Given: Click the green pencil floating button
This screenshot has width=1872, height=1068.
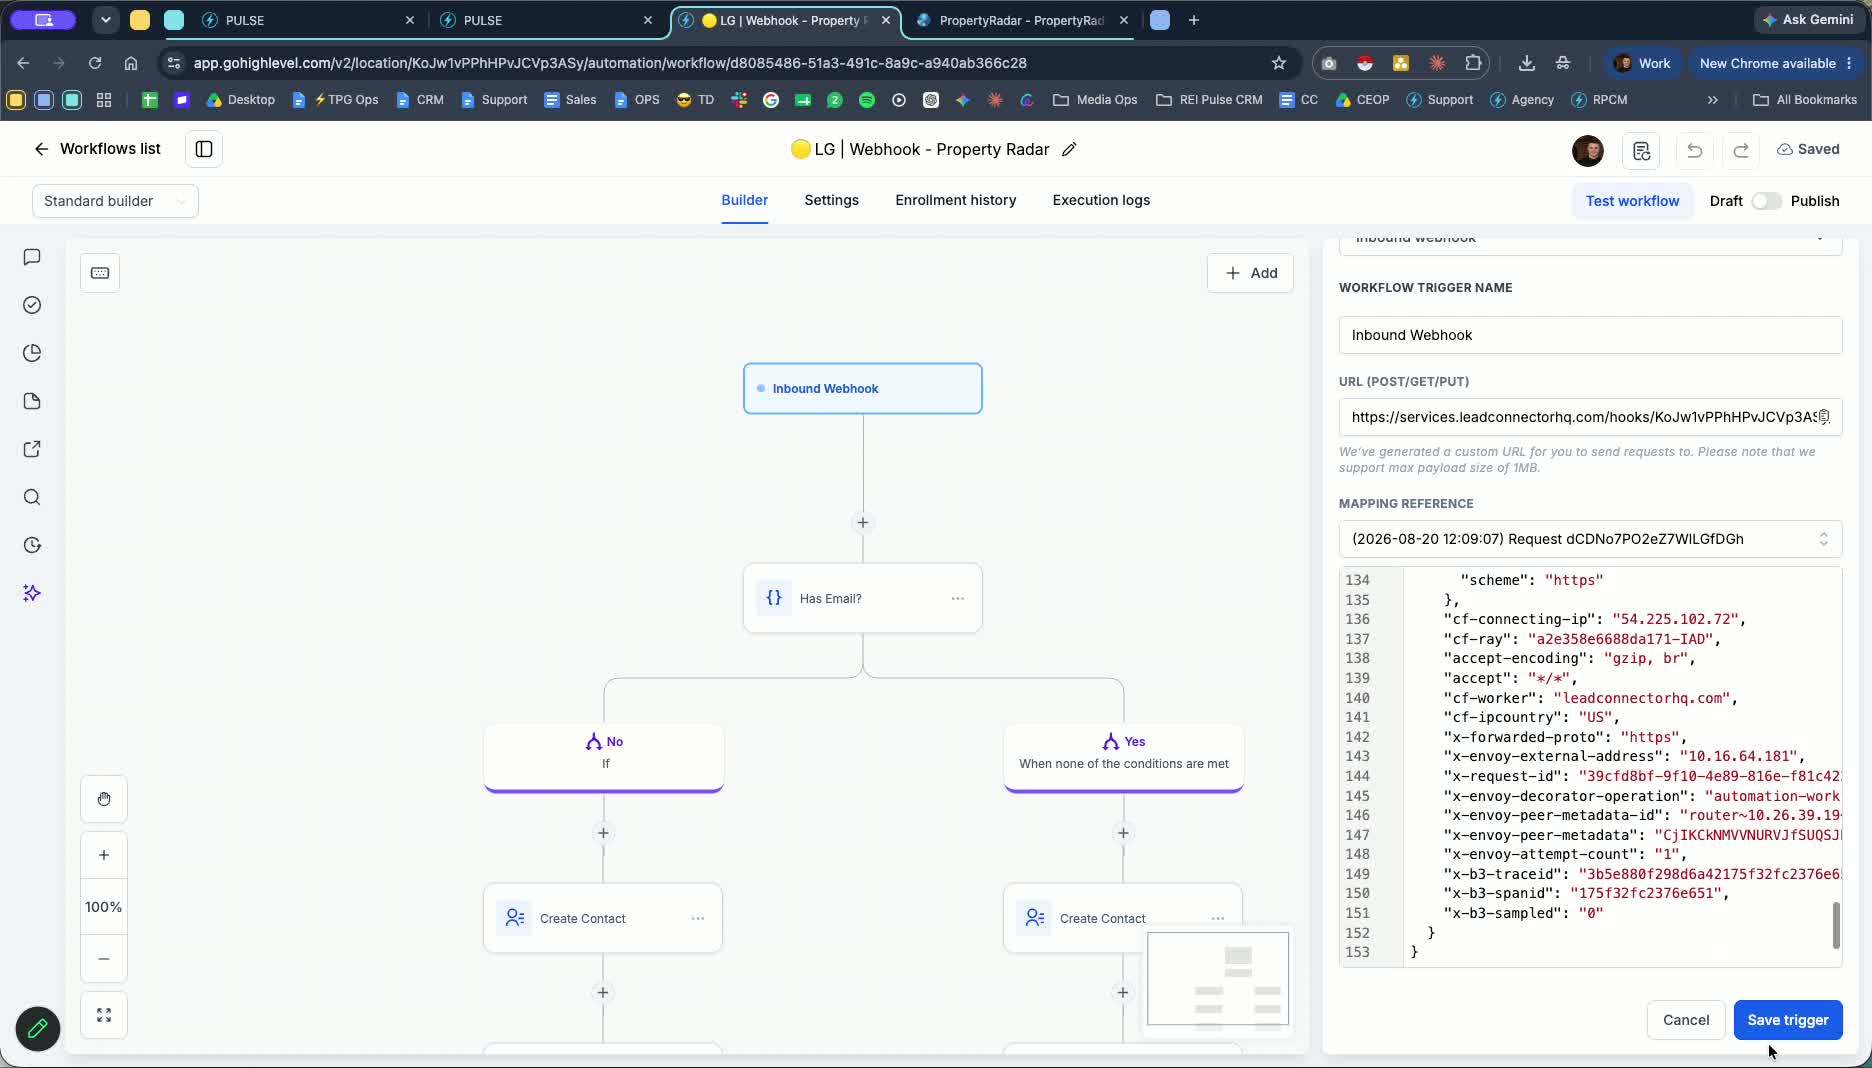Looking at the screenshot, I should pyautogui.click(x=38, y=1028).
